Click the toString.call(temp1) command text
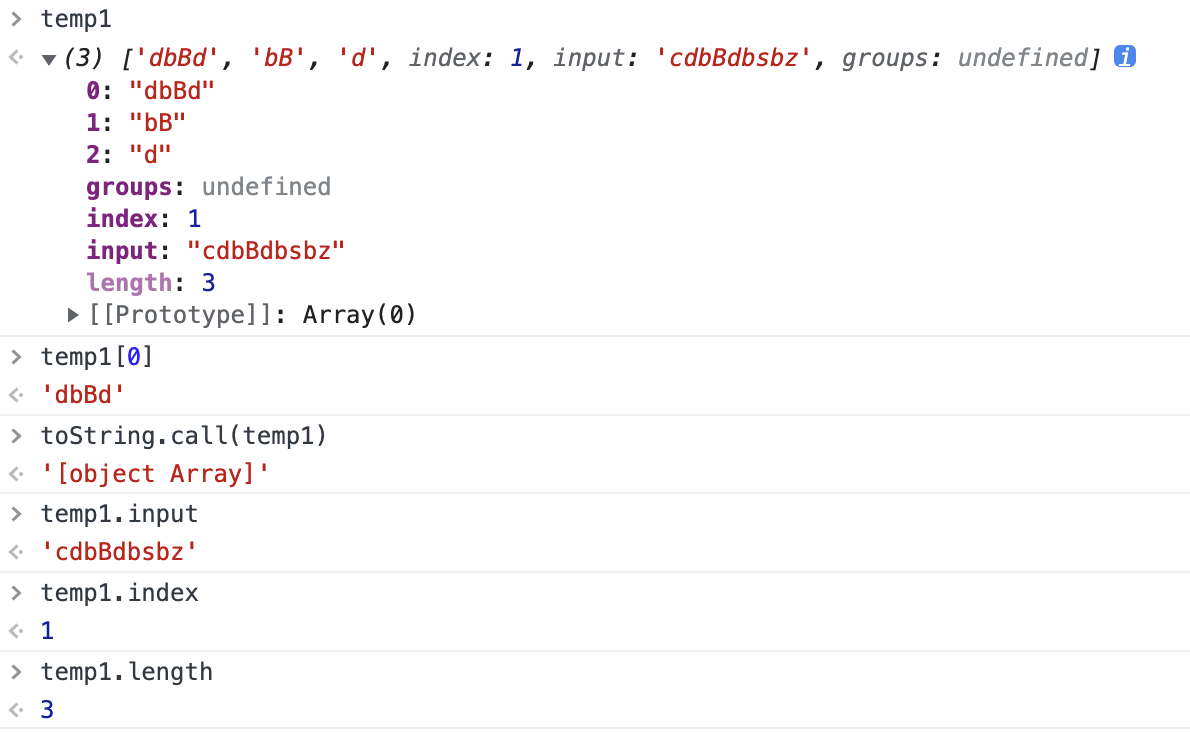 [x=184, y=436]
